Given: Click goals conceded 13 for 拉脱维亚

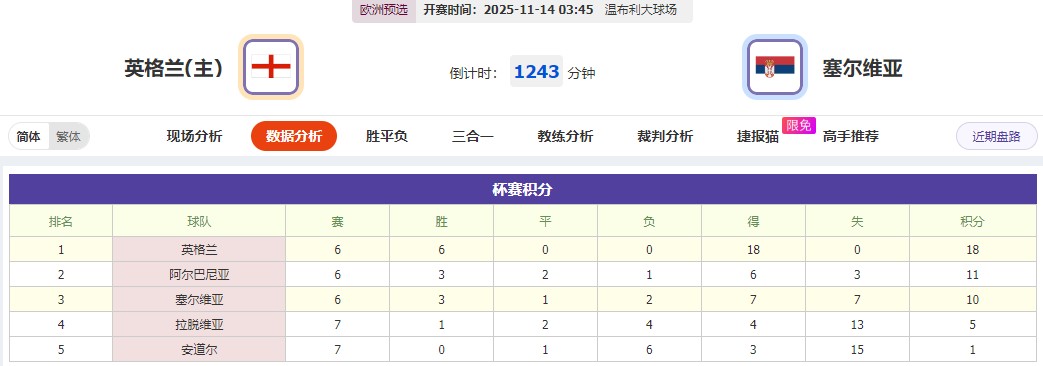Looking at the screenshot, I should click(x=857, y=325).
